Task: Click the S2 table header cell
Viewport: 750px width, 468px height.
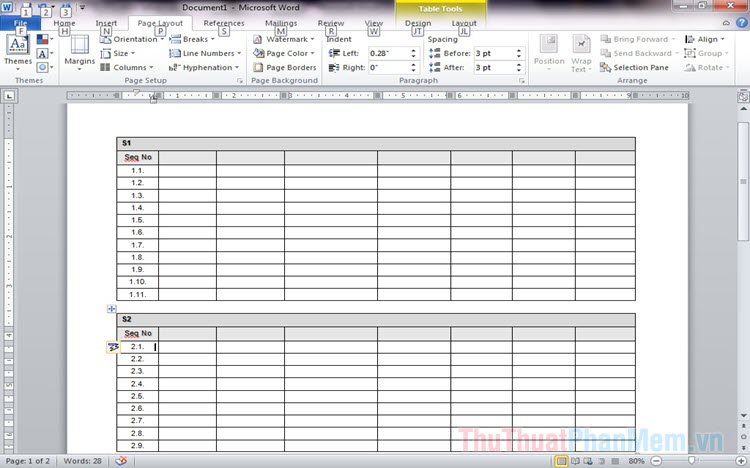Action: point(376,320)
